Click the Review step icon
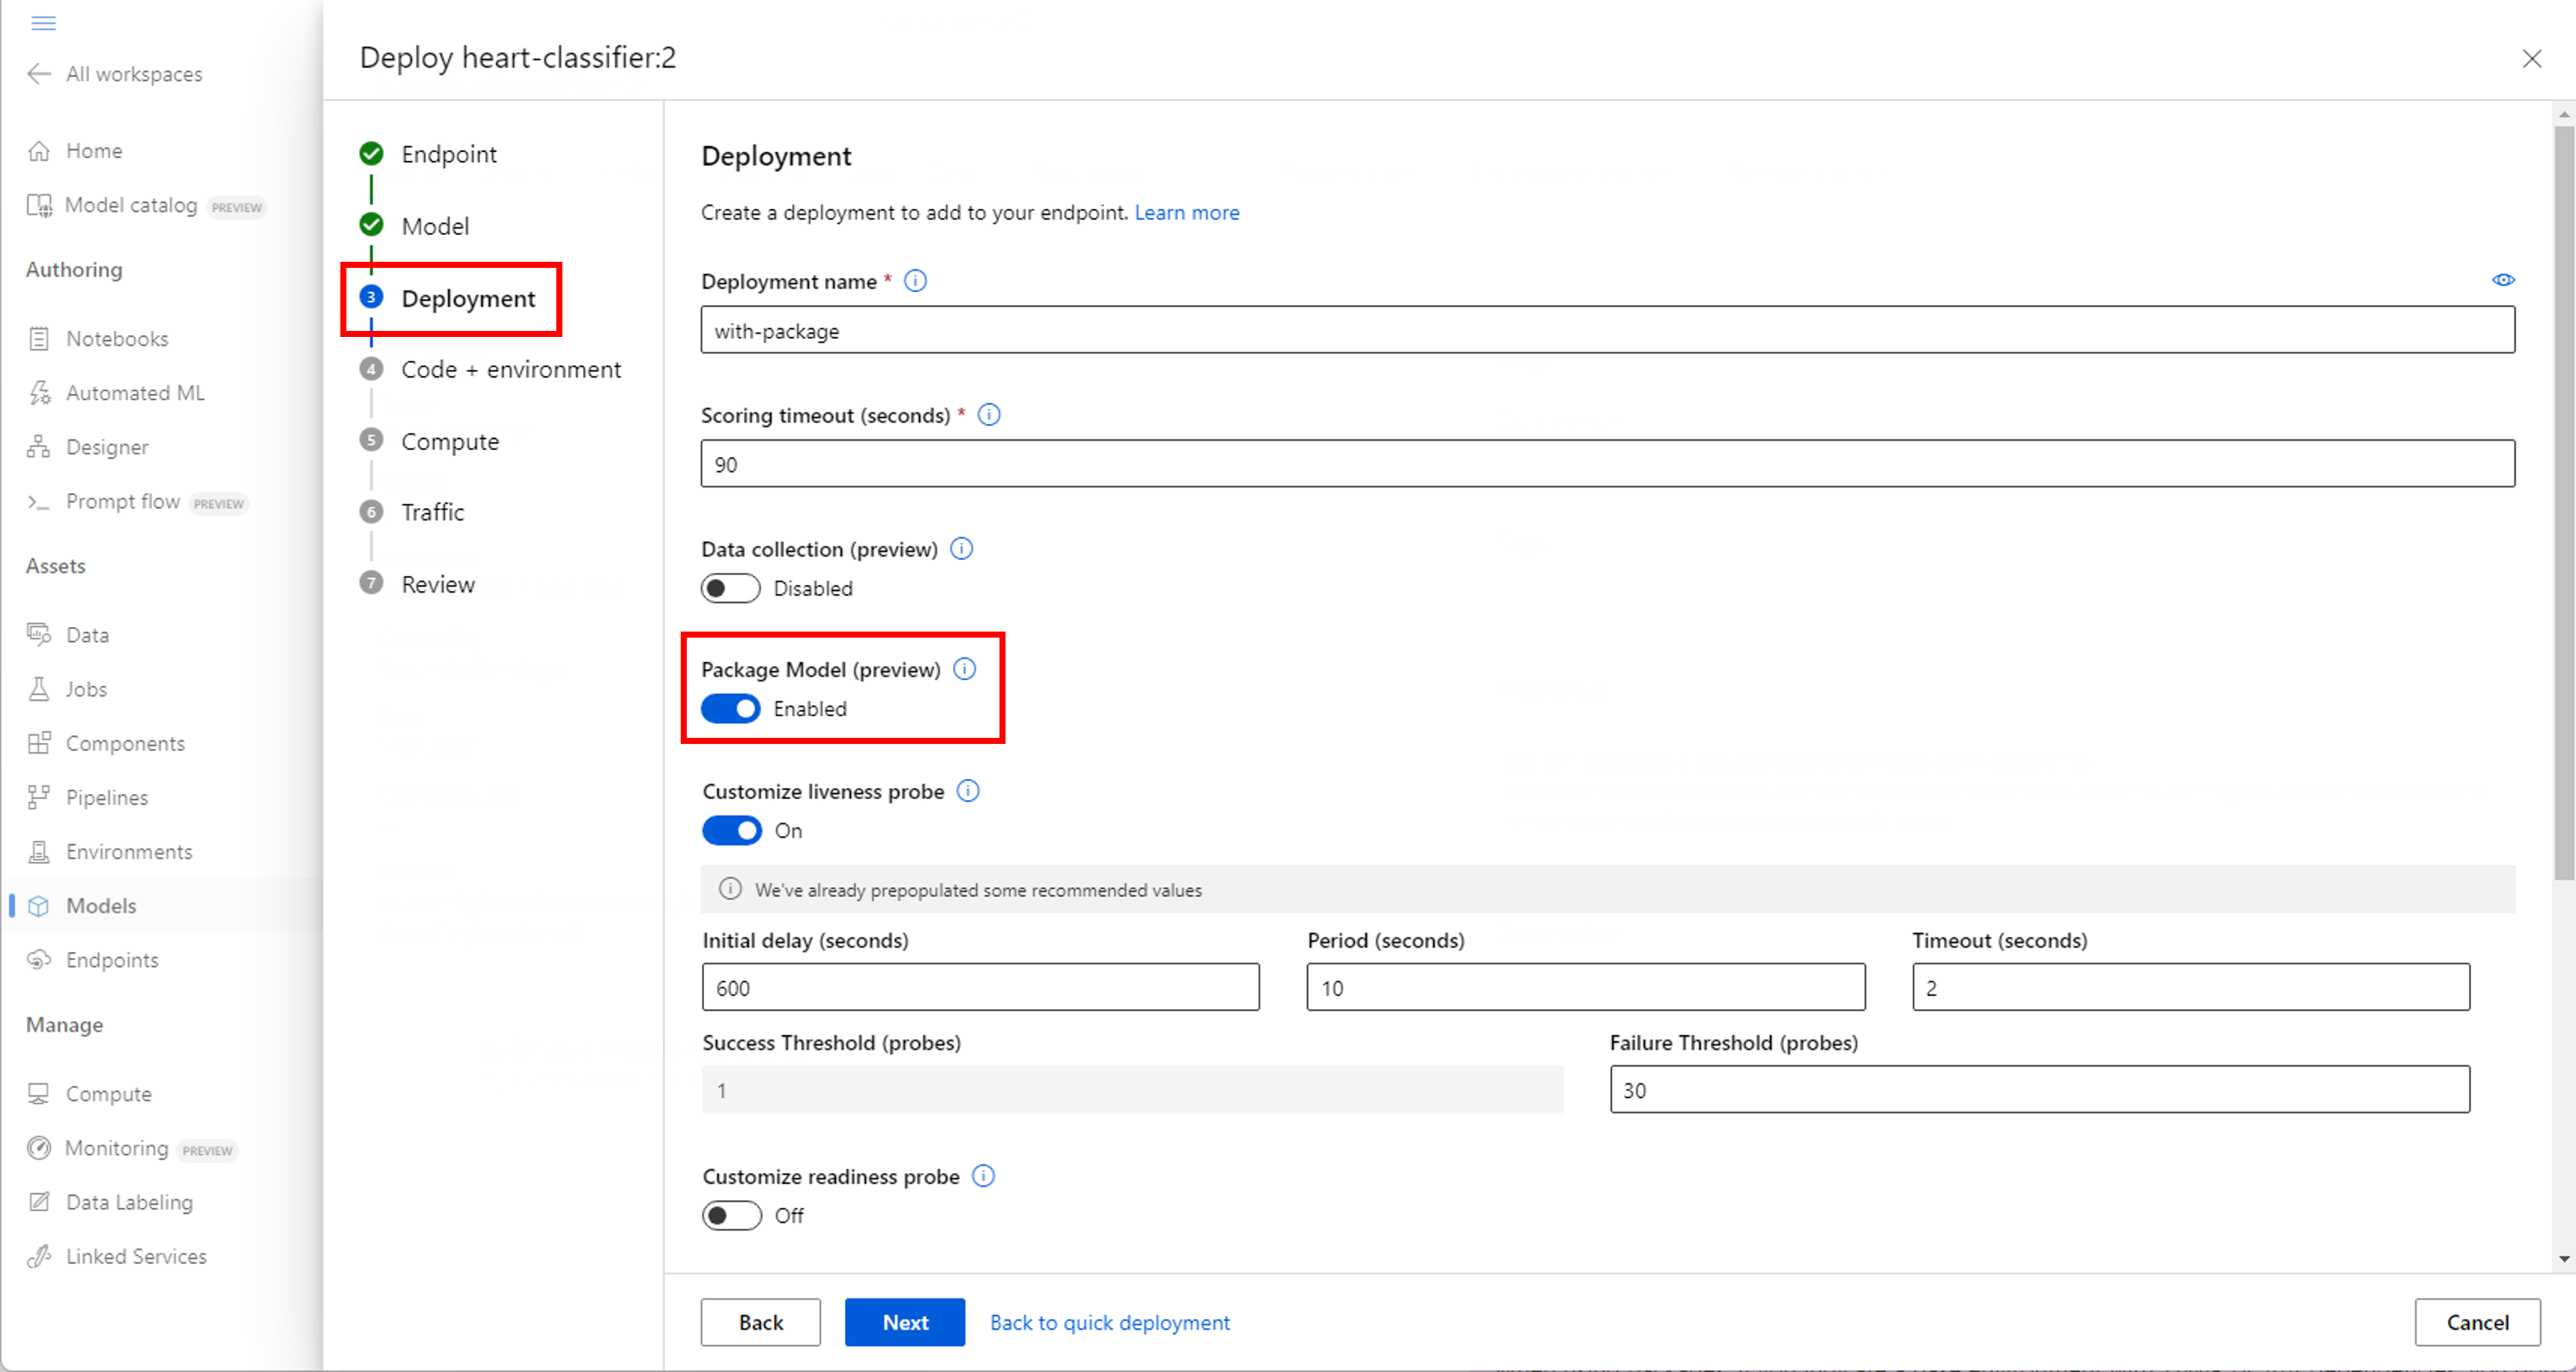Image resolution: width=2576 pixels, height=1372 pixels. pos(373,583)
